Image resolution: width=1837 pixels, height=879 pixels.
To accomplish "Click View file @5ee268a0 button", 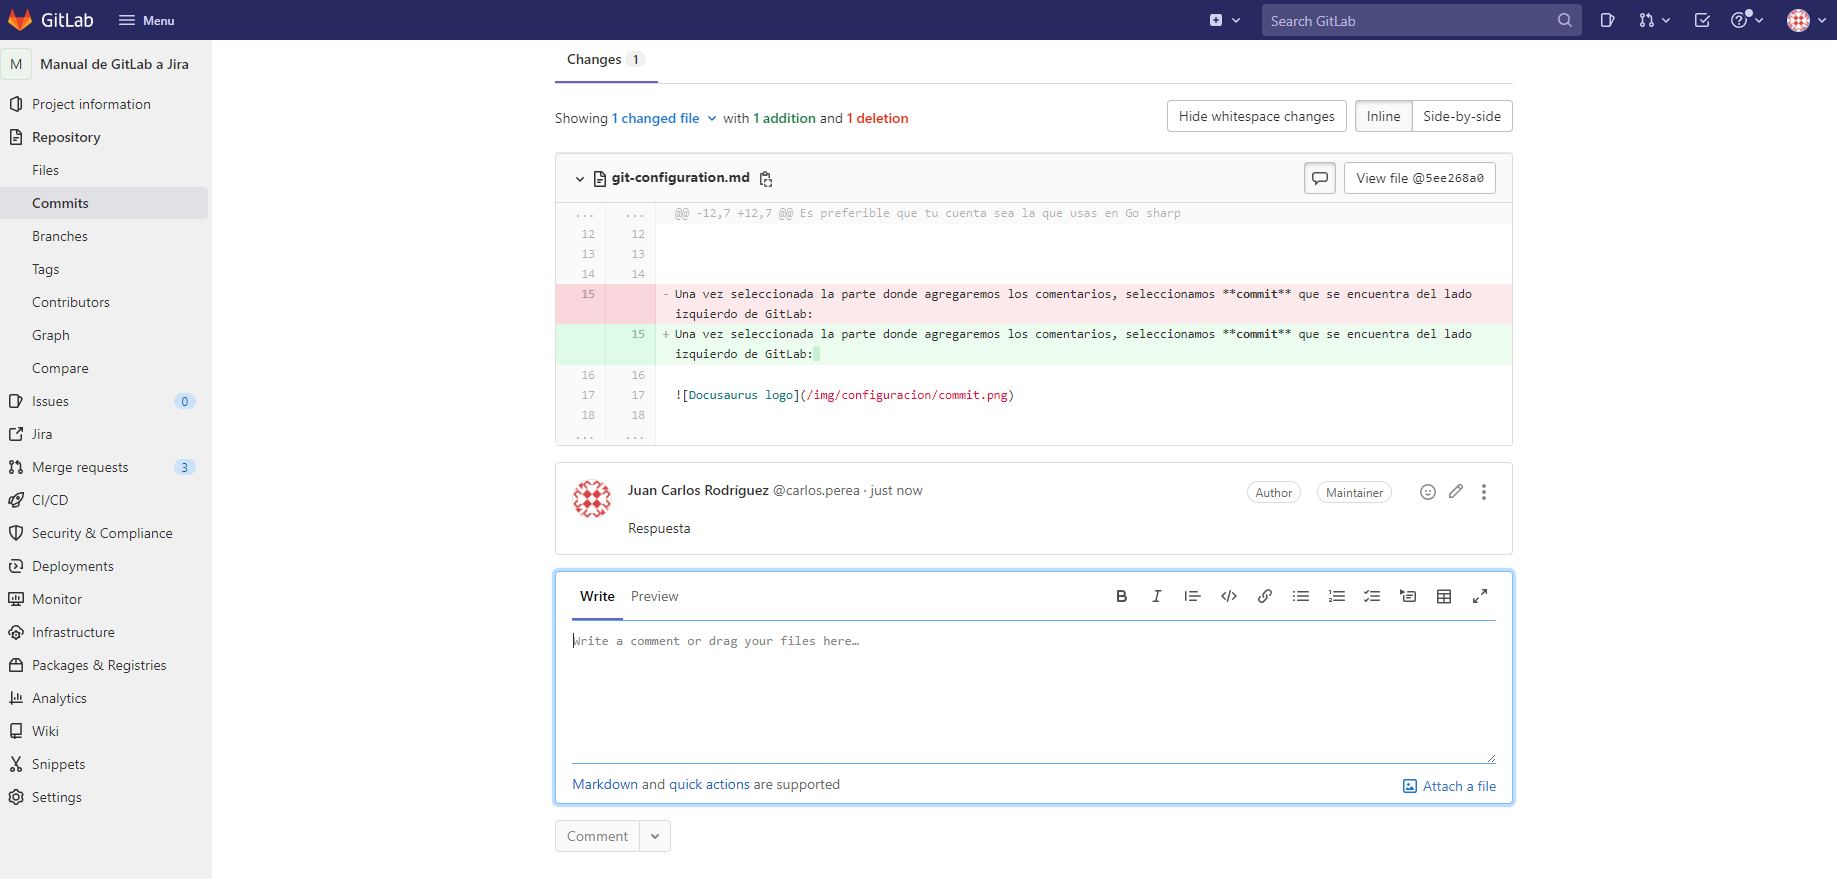I will 1419,178.
